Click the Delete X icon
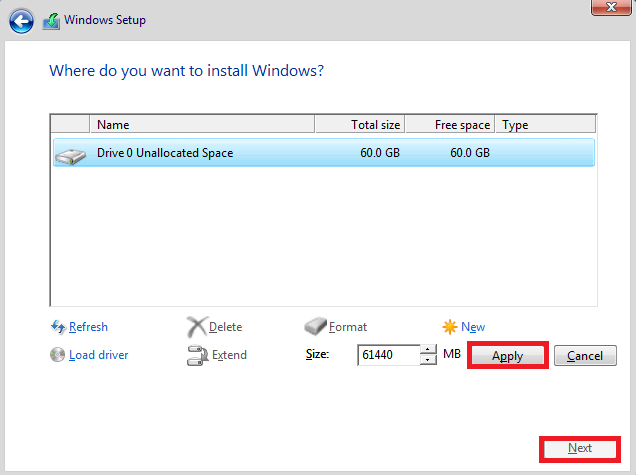Screen dimensions: 636x475 (x=197, y=327)
